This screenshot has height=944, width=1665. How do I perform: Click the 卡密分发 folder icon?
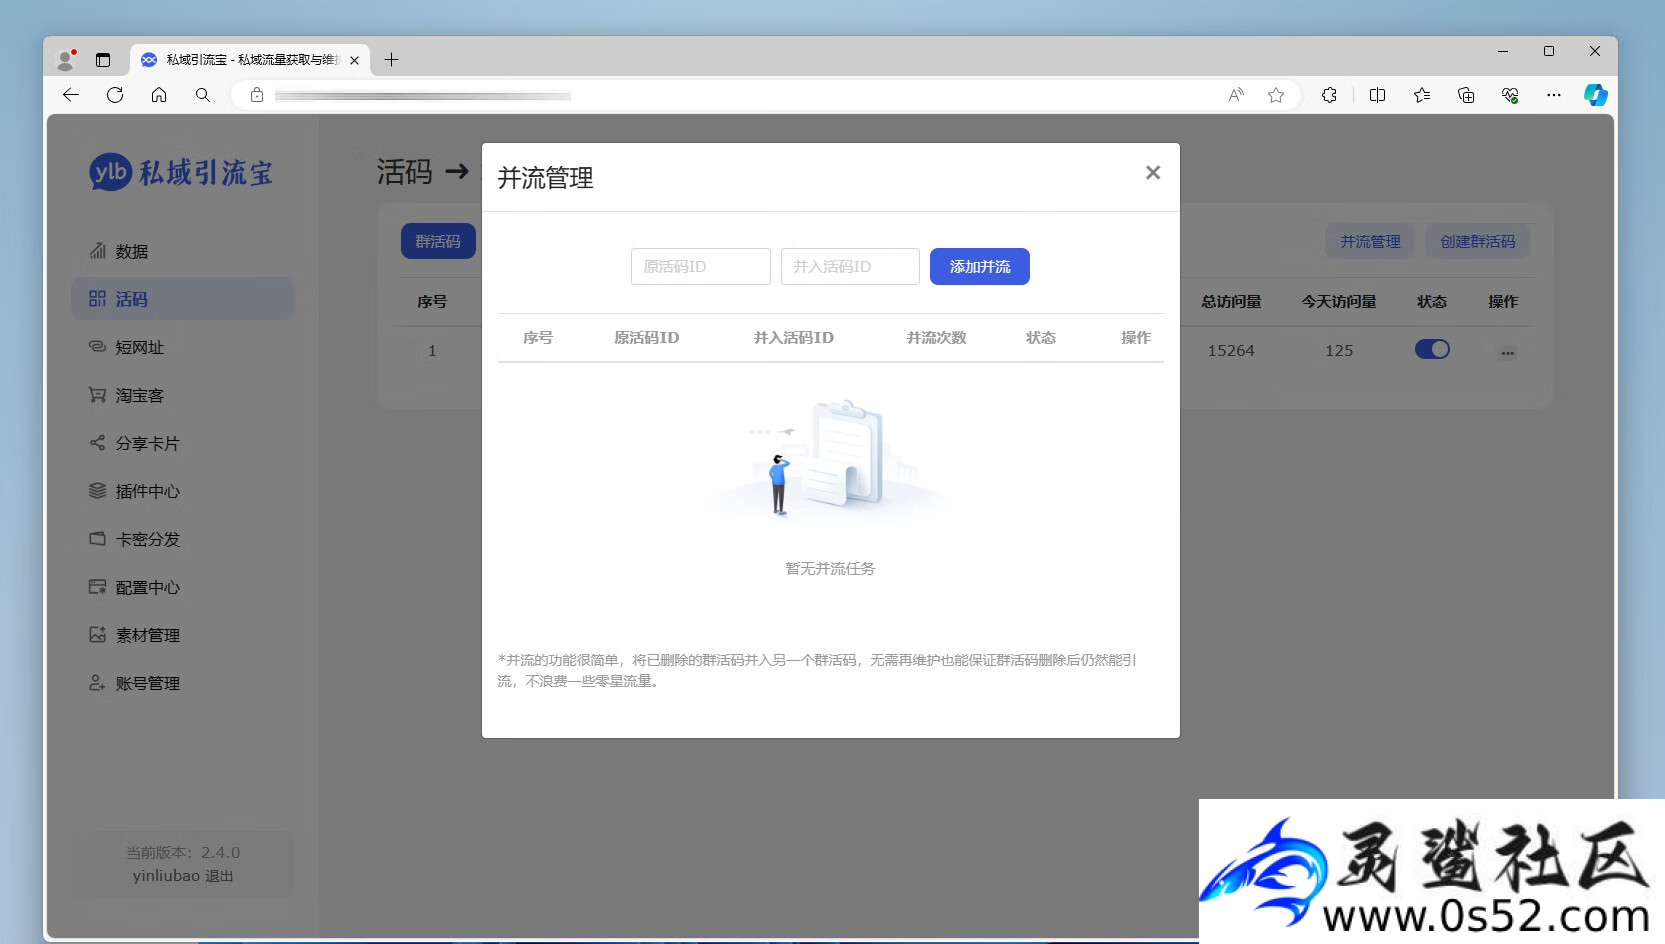click(x=97, y=538)
